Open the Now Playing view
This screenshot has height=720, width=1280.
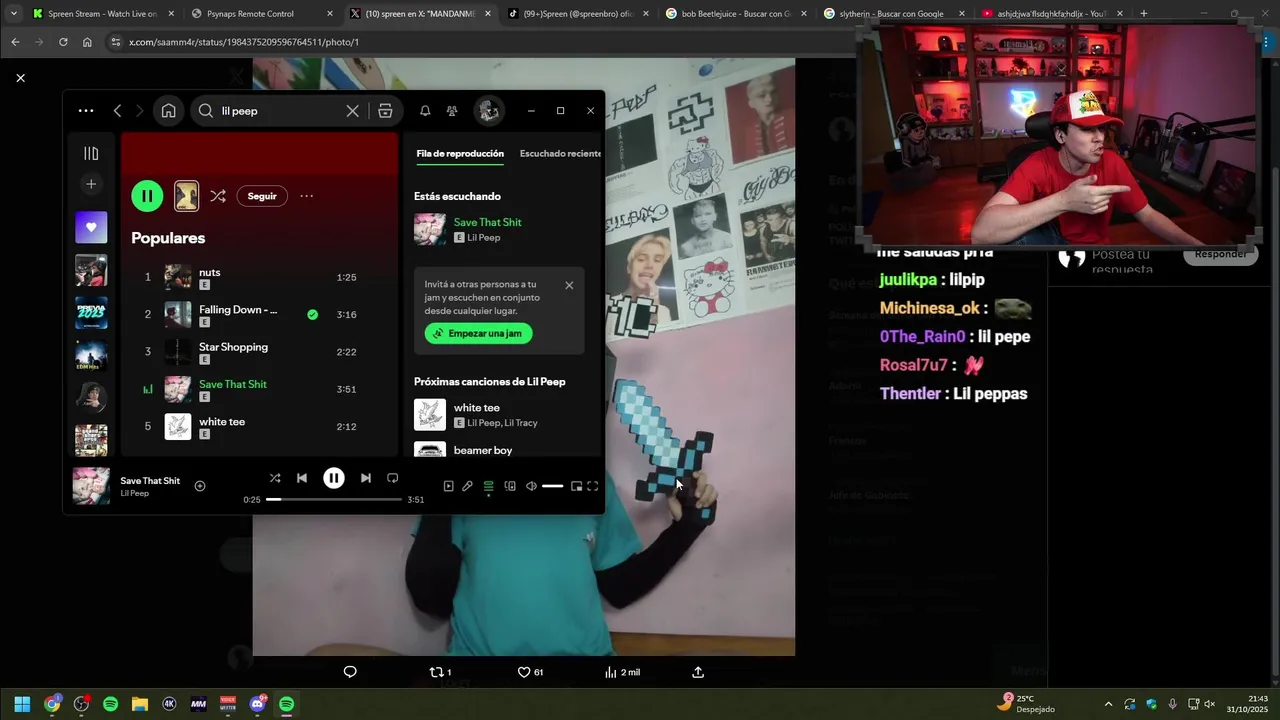(x=448, y=486)
